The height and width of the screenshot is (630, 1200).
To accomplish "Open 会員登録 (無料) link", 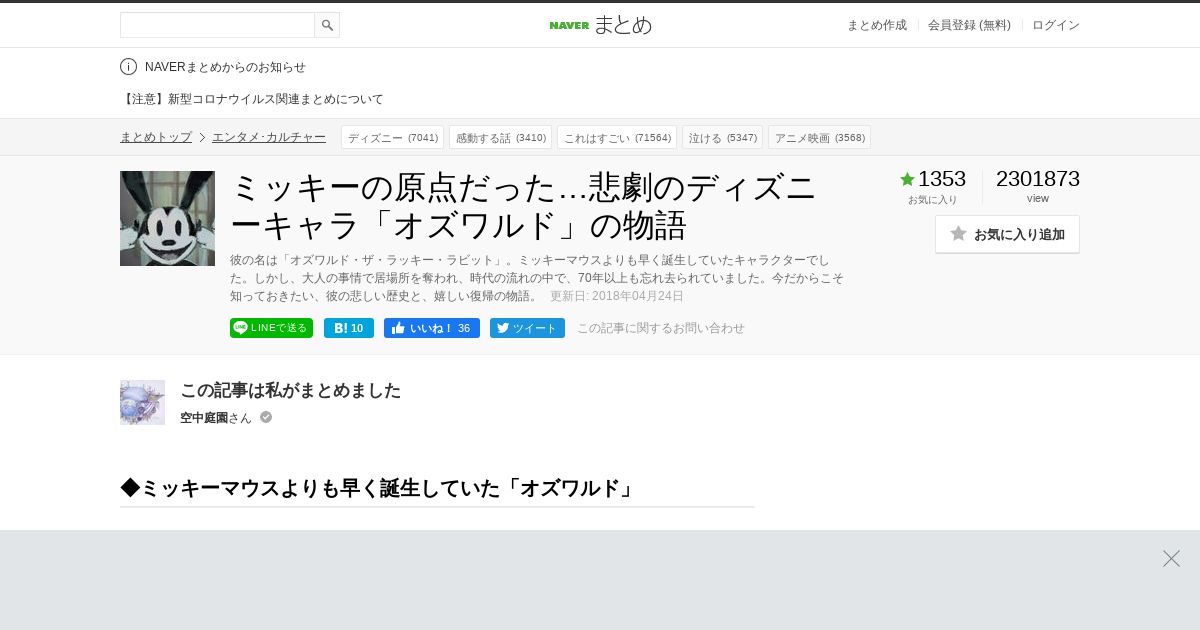I will pos(969,25).
